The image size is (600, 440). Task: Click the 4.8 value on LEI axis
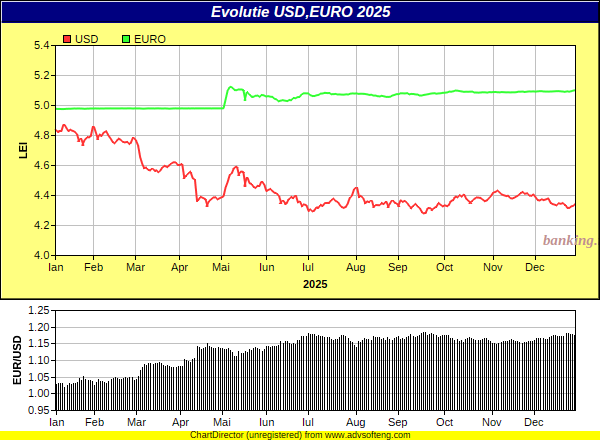42,135
